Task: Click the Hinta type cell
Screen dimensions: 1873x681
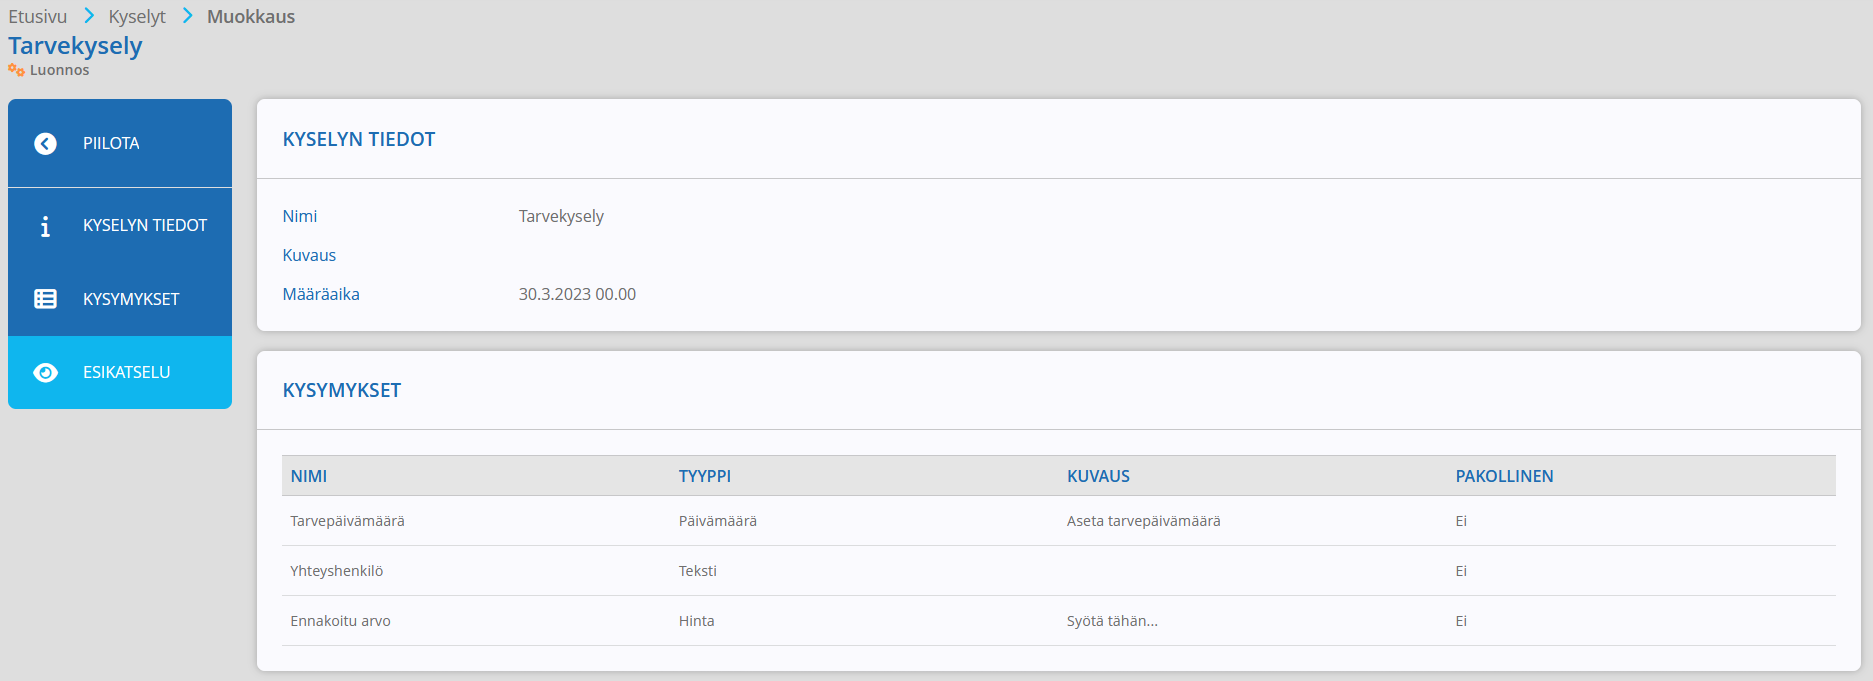Action: (x=697, y=621)
